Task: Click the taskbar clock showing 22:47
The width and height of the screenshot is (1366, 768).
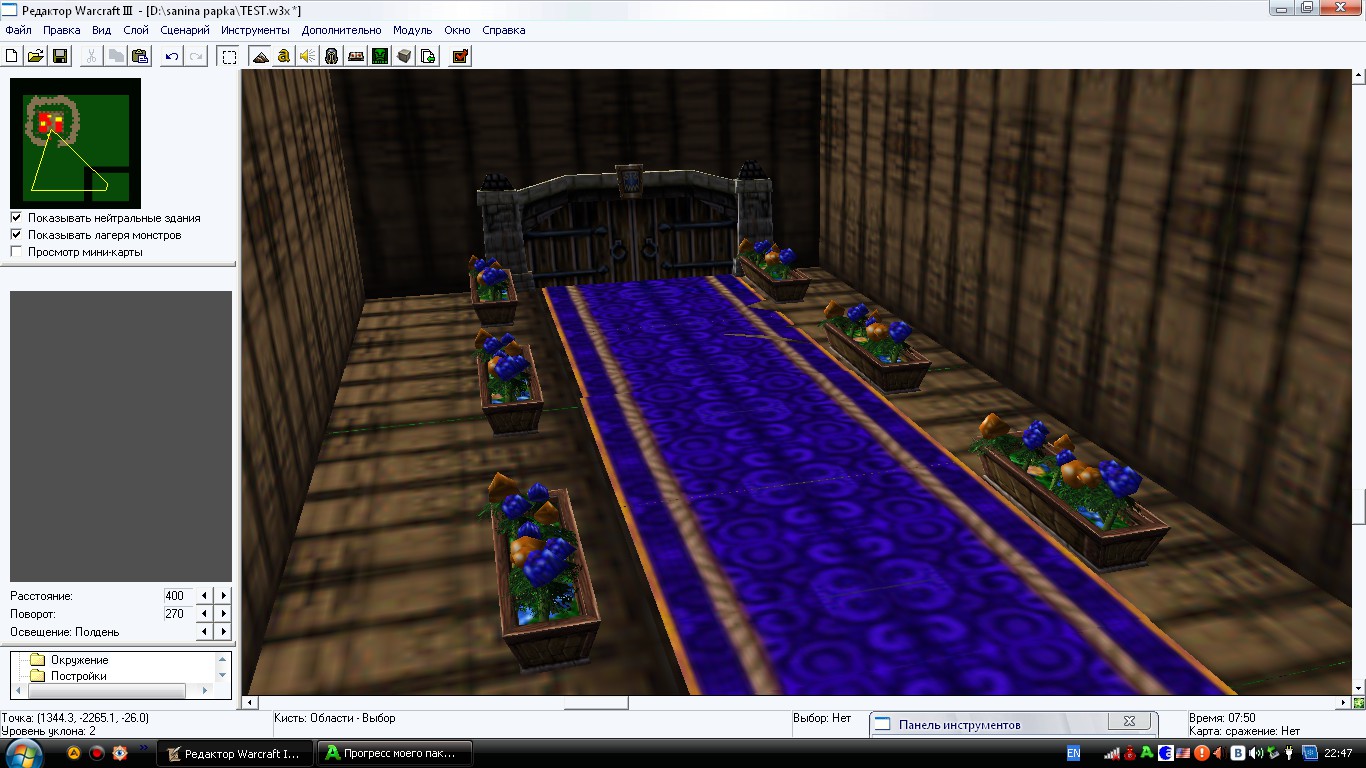Action: (x=1338, y=753)
